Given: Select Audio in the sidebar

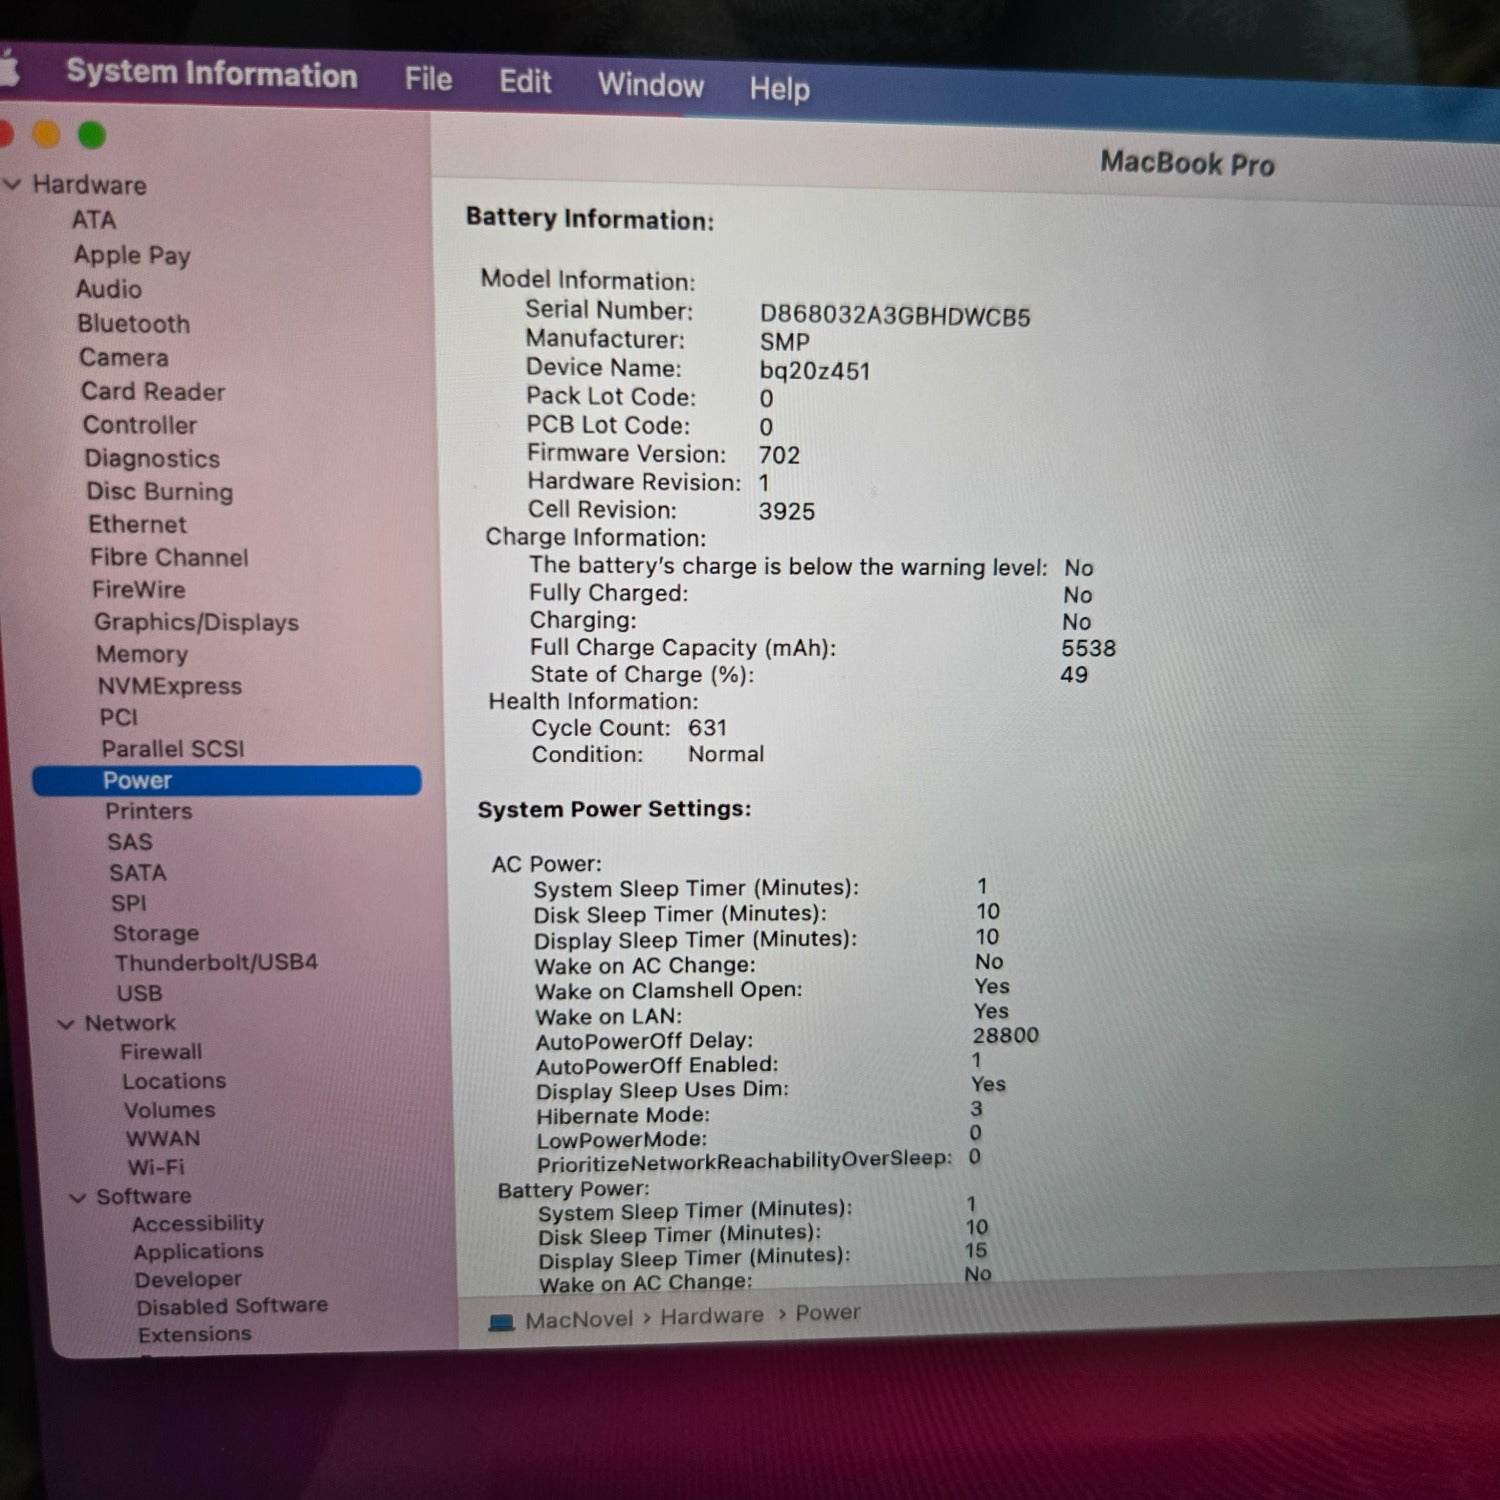Looking at the screenshot, I should [x=109, y=289].
